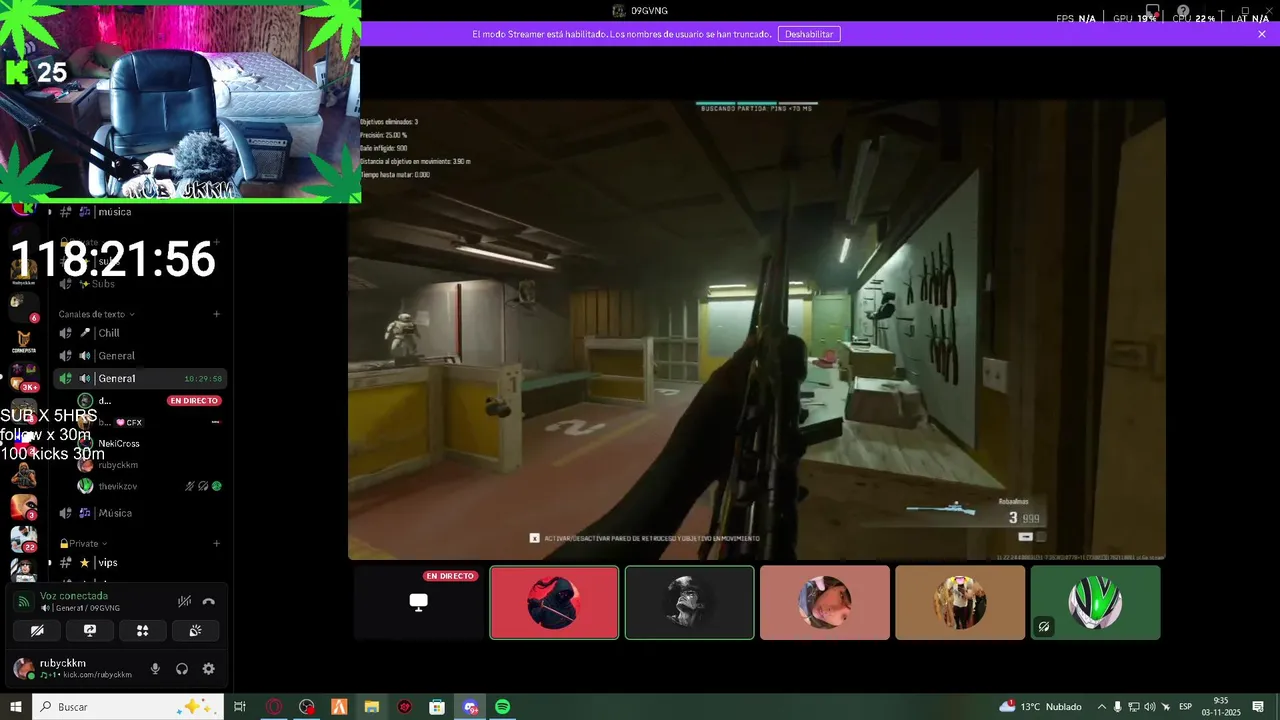
Task: Open File Explorer from taskbar
Action: (372, 707)
